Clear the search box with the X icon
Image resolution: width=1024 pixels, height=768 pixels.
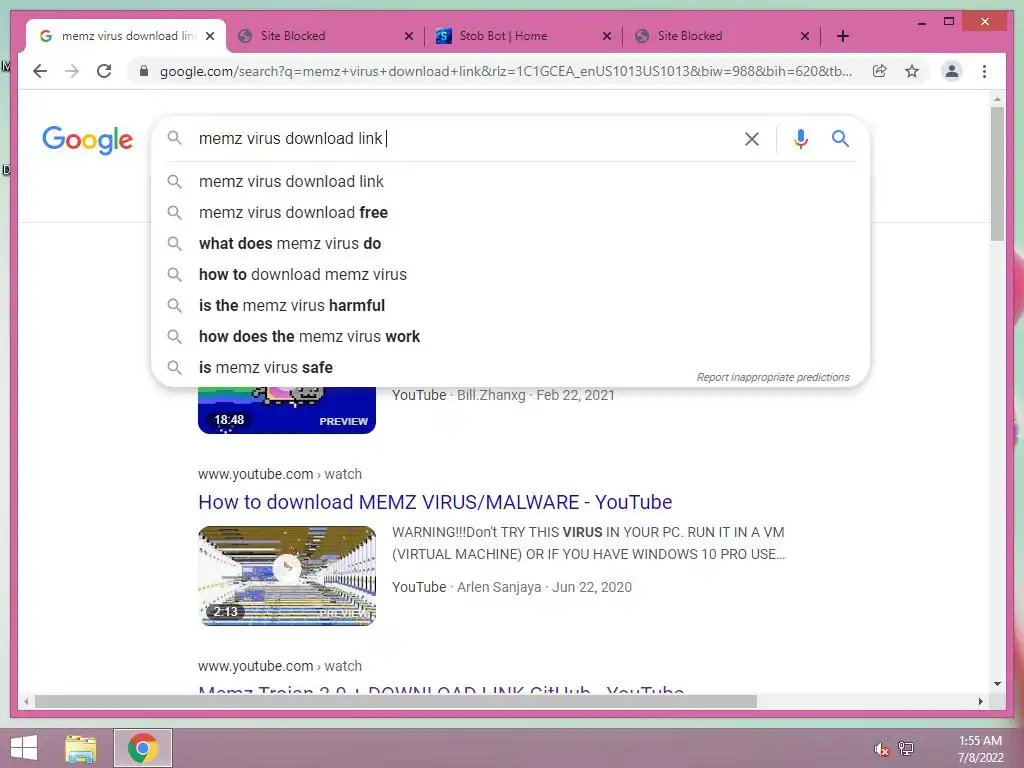coord(752,138)
